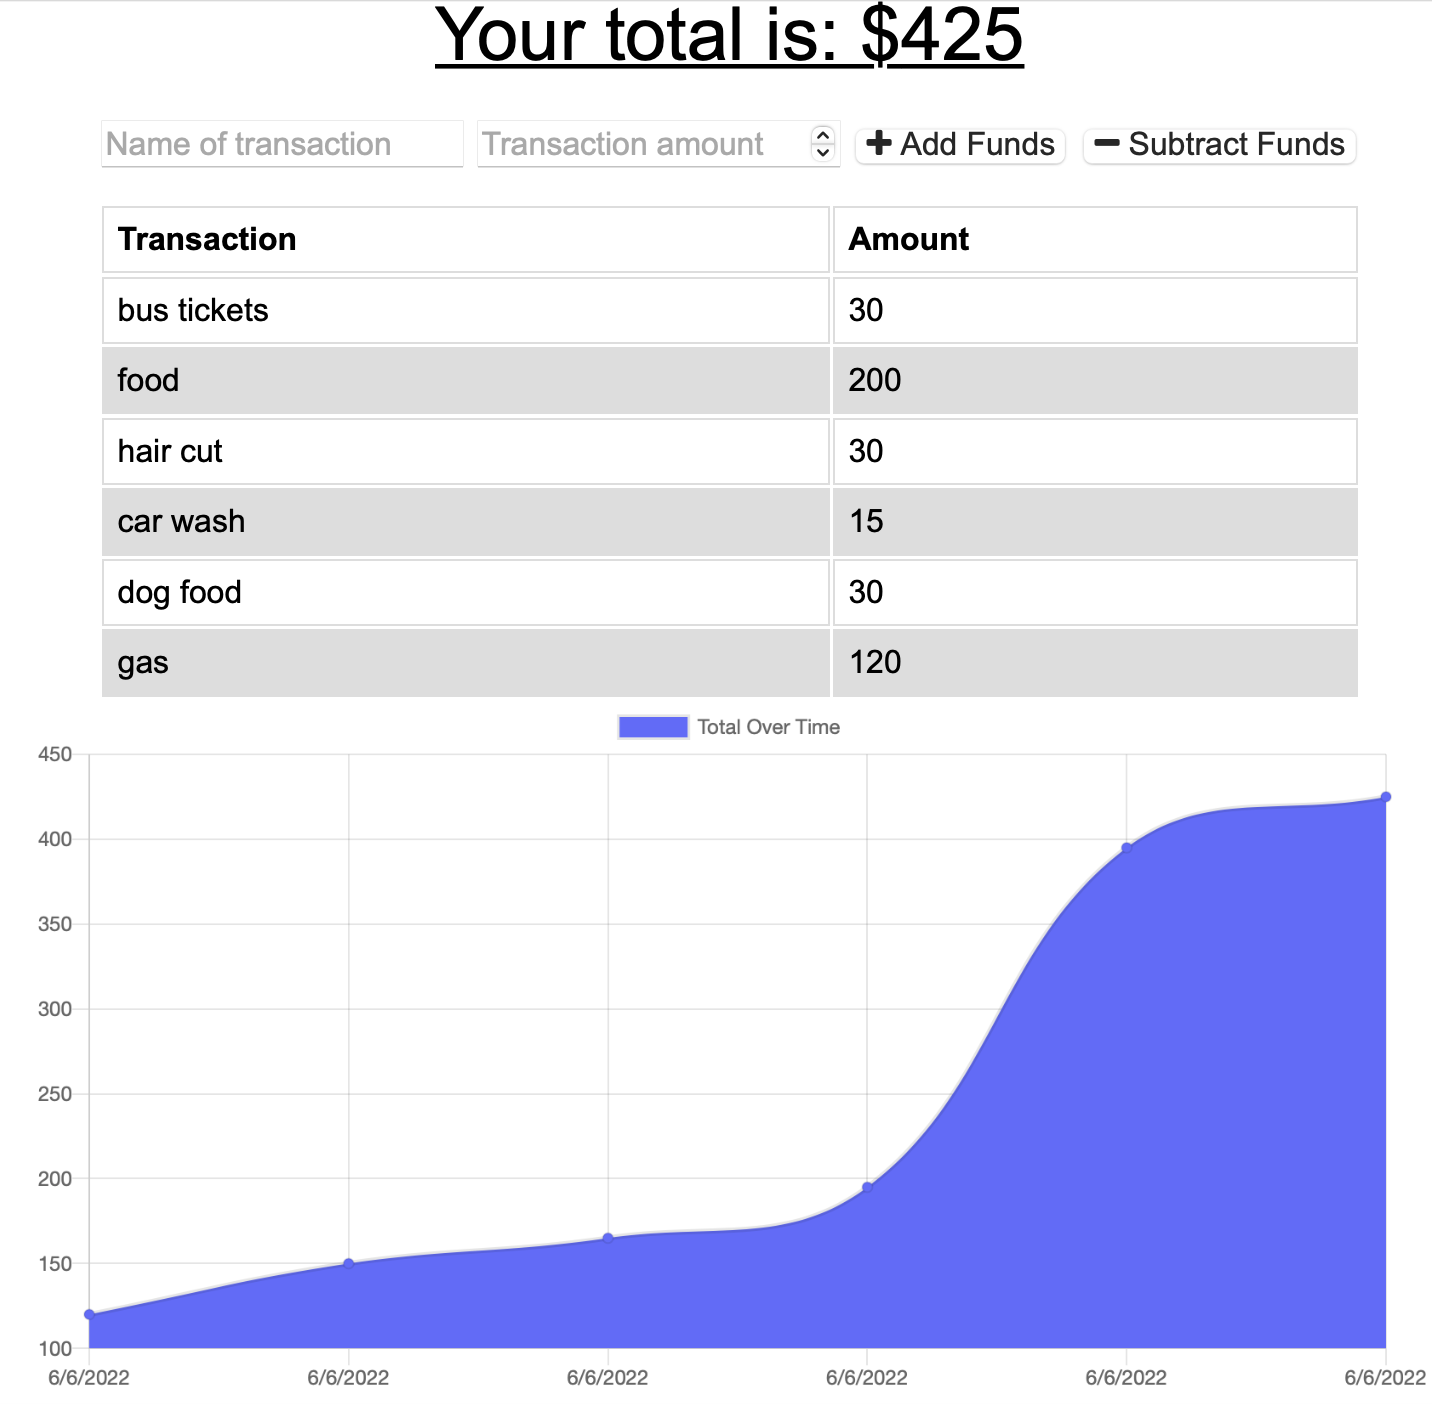Screen dimensions: 1432x1404
Task: Click the total heading showing $425
Action: [x=731, y=37]
